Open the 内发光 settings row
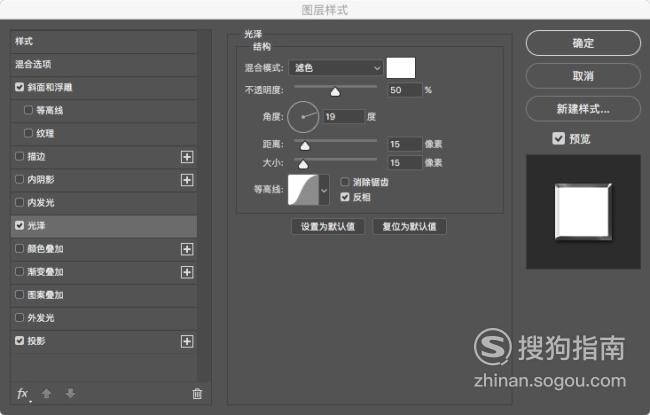This screenshot has width=650, height=415. (104, 203)
